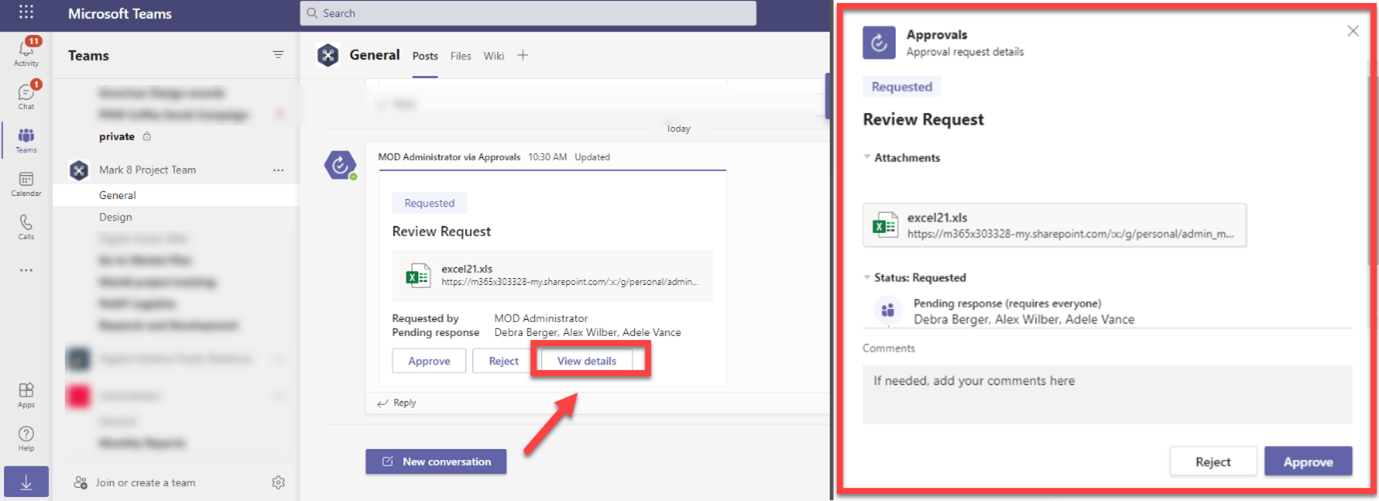Switch to the Files tab
Viewport: 1379px width, 501px height.
460,56
